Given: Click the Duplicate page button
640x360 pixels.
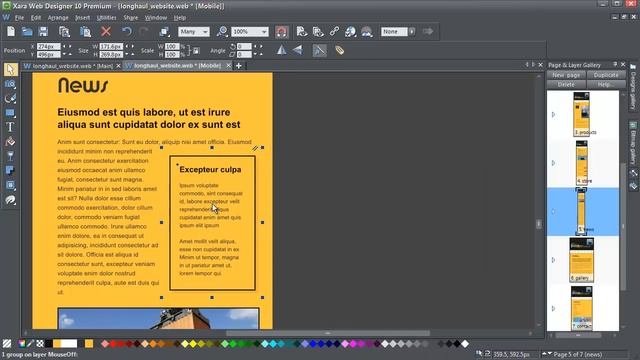Looking at the screenshot, I should [606, 75].
